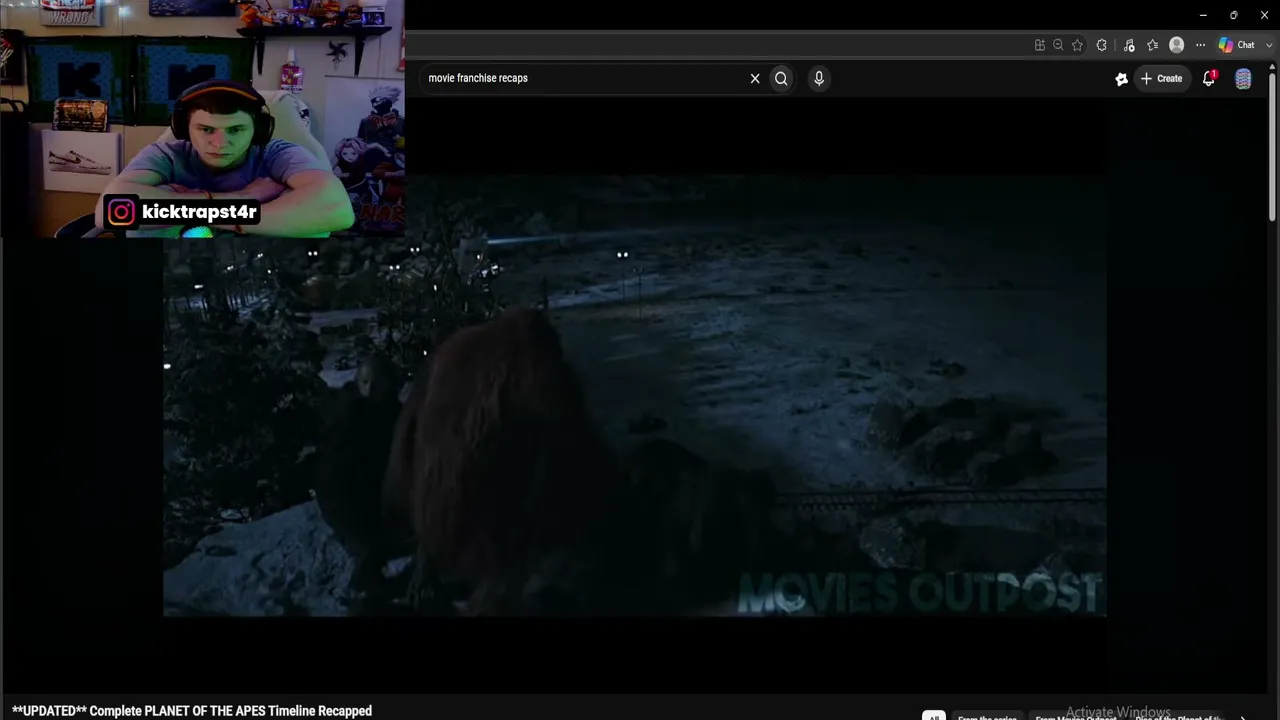The image size is (1280, 720).
Task: Open the media control music-note icon
Action: [x=1129, y=45]
